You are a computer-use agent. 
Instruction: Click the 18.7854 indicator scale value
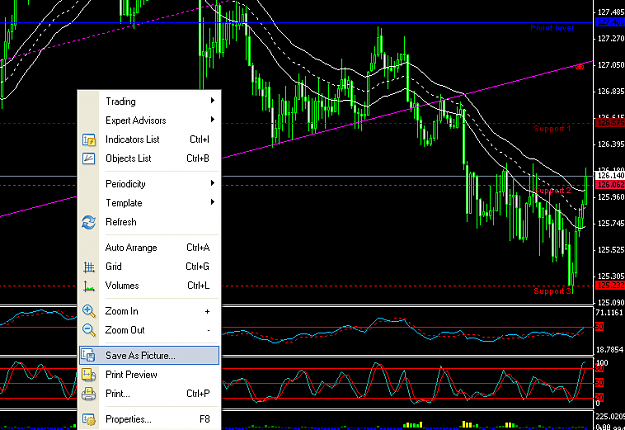point(609,350)
